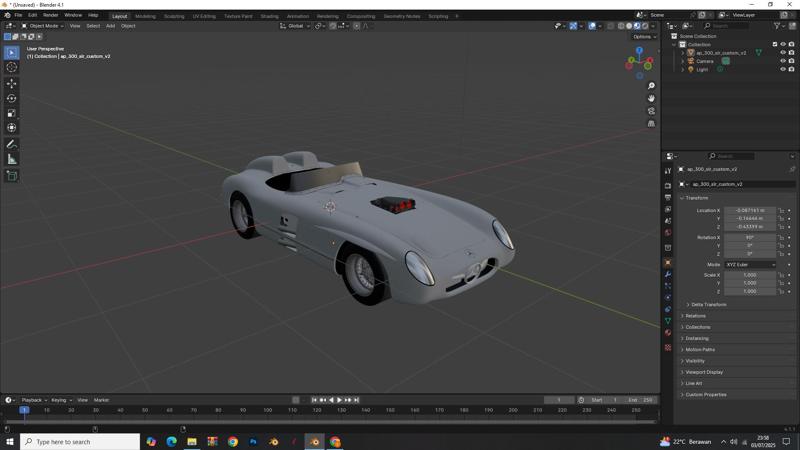Image resolution: width=800 pixels, height=450 pixels.
Task: Open the Global orientation dropdown
Action: pos(295,26)
